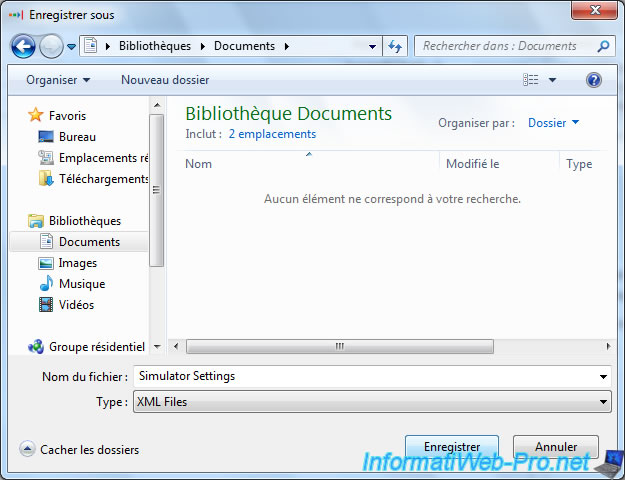Click the Nom du fichier text field

(365, 377)
